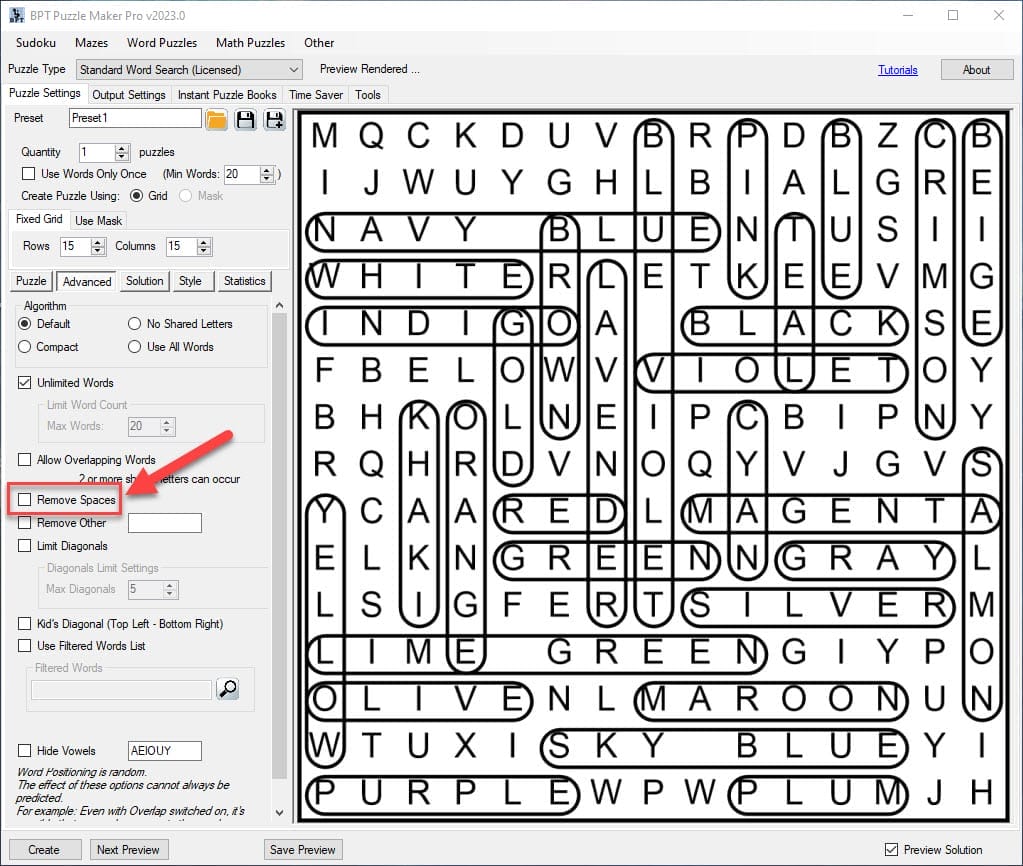This screenshot has height=866, width=1023.
Task: Check the Hide Vowels option
Action: [25, 751]
